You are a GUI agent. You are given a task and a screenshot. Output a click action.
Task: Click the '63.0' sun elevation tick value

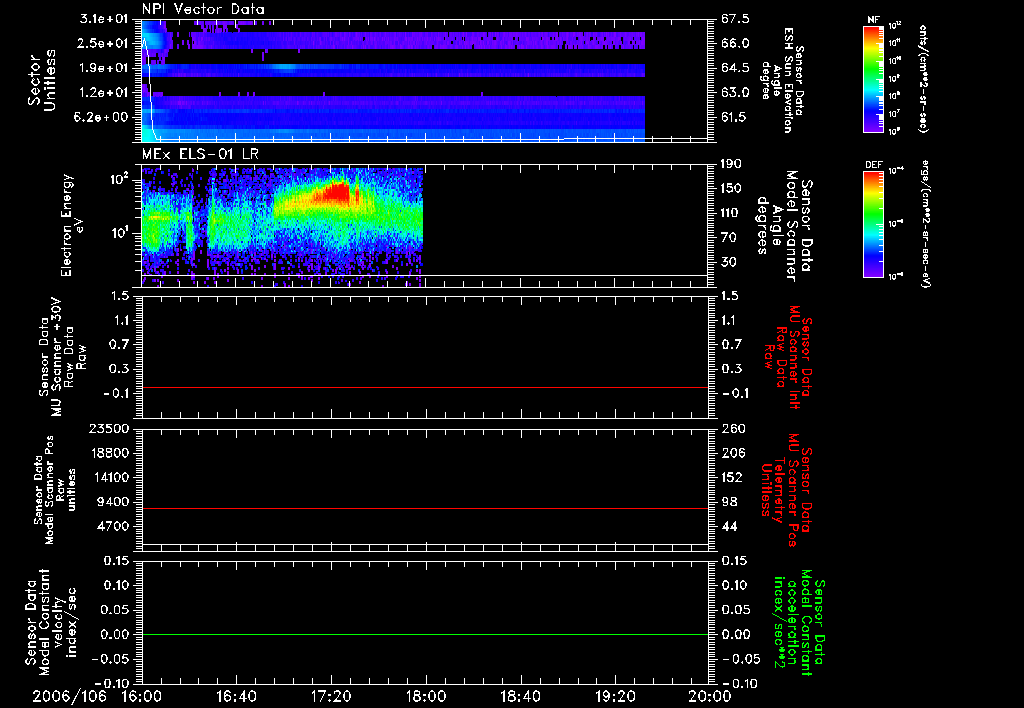[735, 92]
